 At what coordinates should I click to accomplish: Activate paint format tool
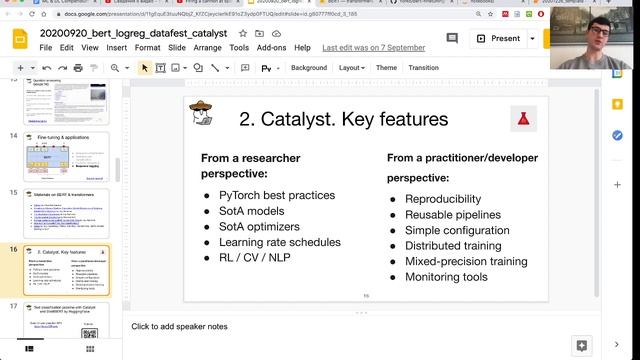[93, 68]
